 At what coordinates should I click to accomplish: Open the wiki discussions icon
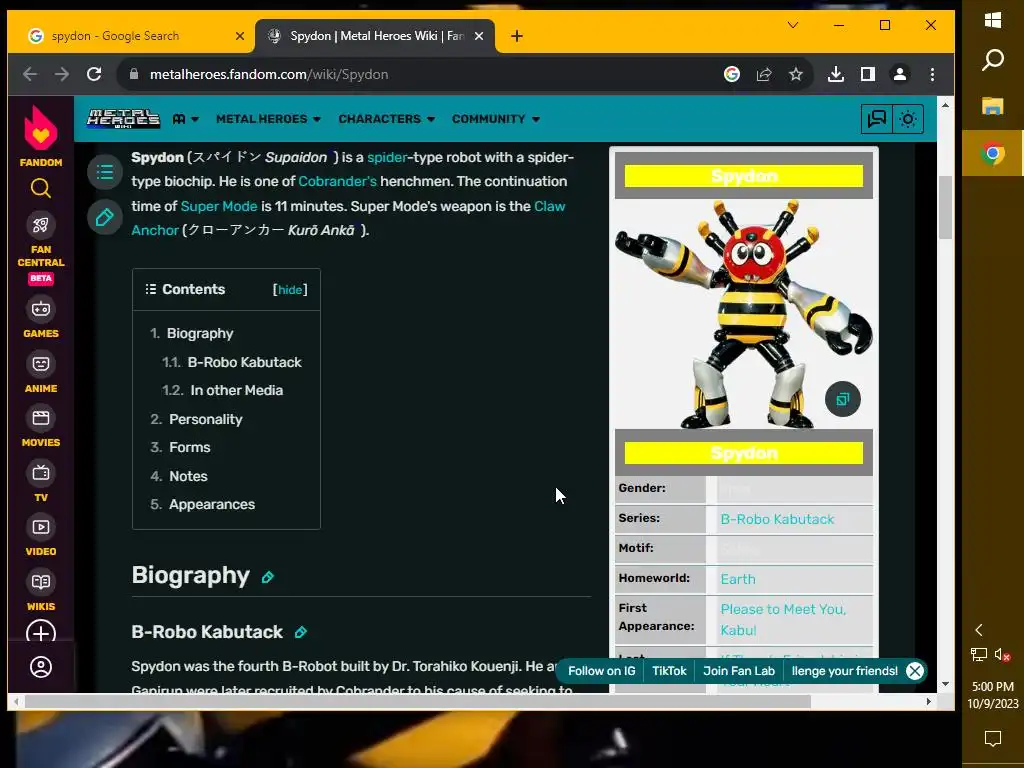(876, 119)
